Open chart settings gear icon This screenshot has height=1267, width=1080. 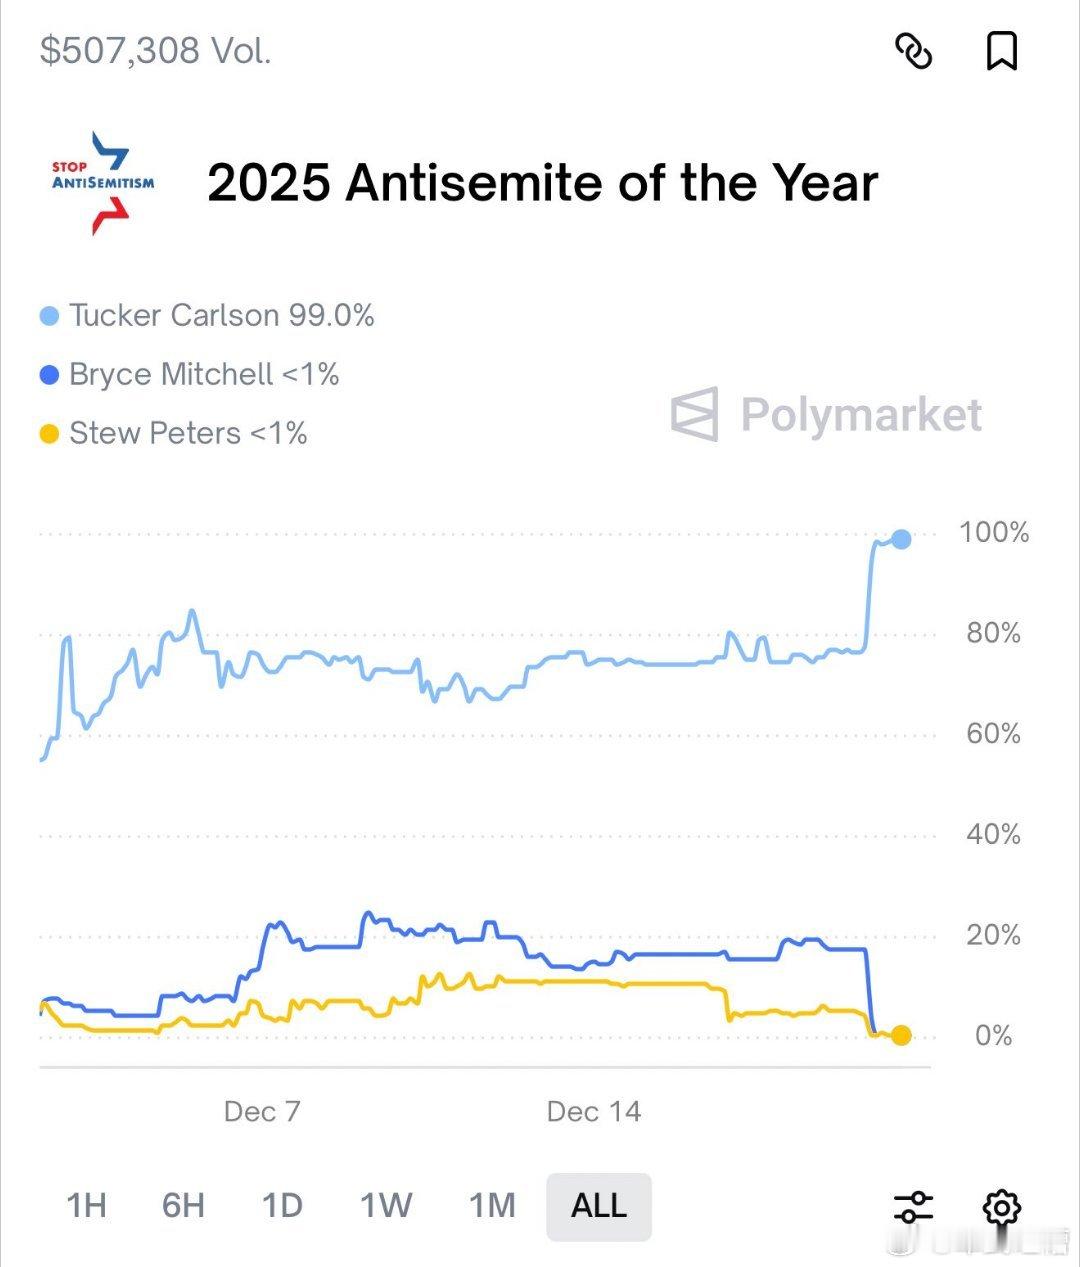click(1001, 1207)
